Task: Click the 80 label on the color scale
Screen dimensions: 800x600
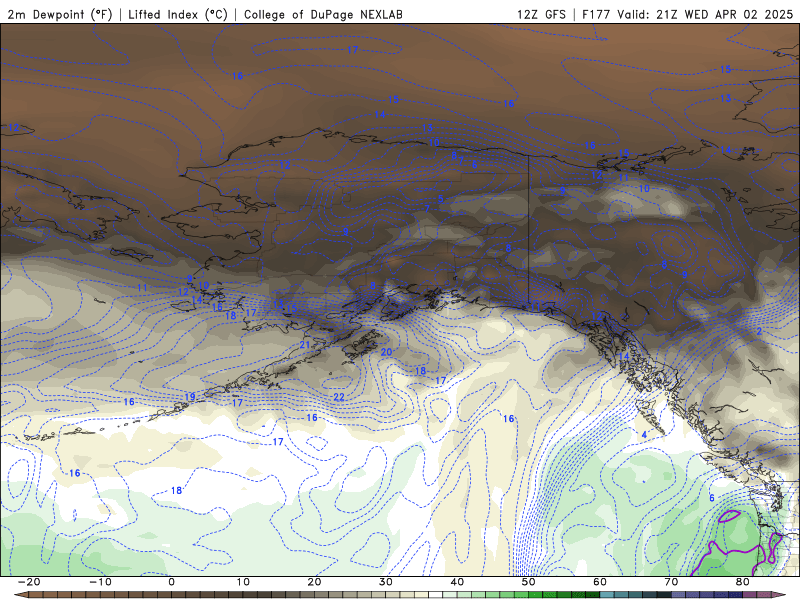Action: pos(743,582)
